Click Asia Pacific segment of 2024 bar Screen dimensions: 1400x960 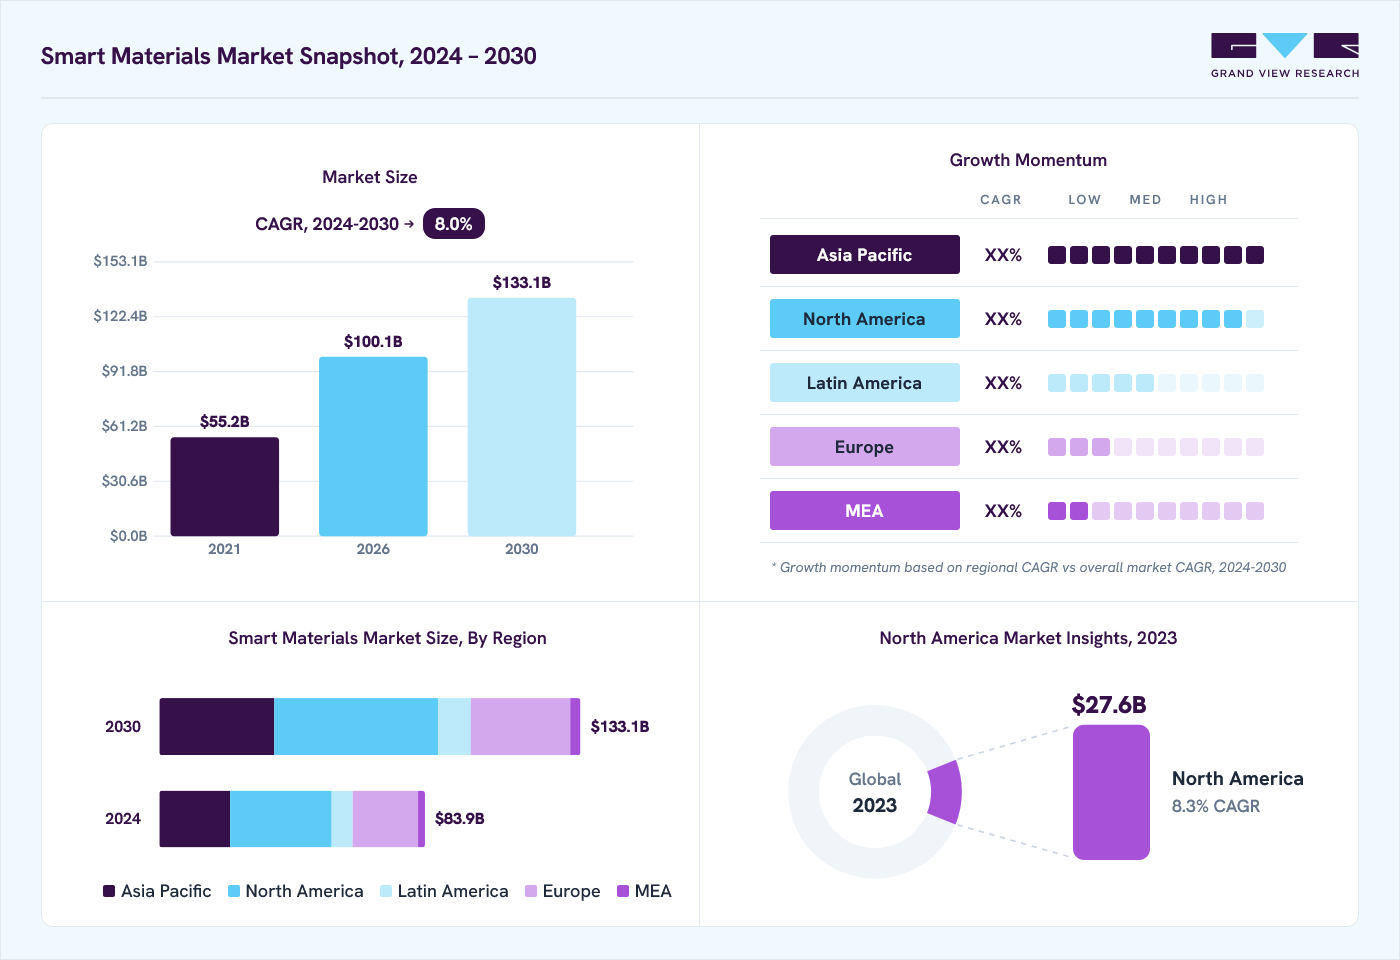tap(195, 819)
